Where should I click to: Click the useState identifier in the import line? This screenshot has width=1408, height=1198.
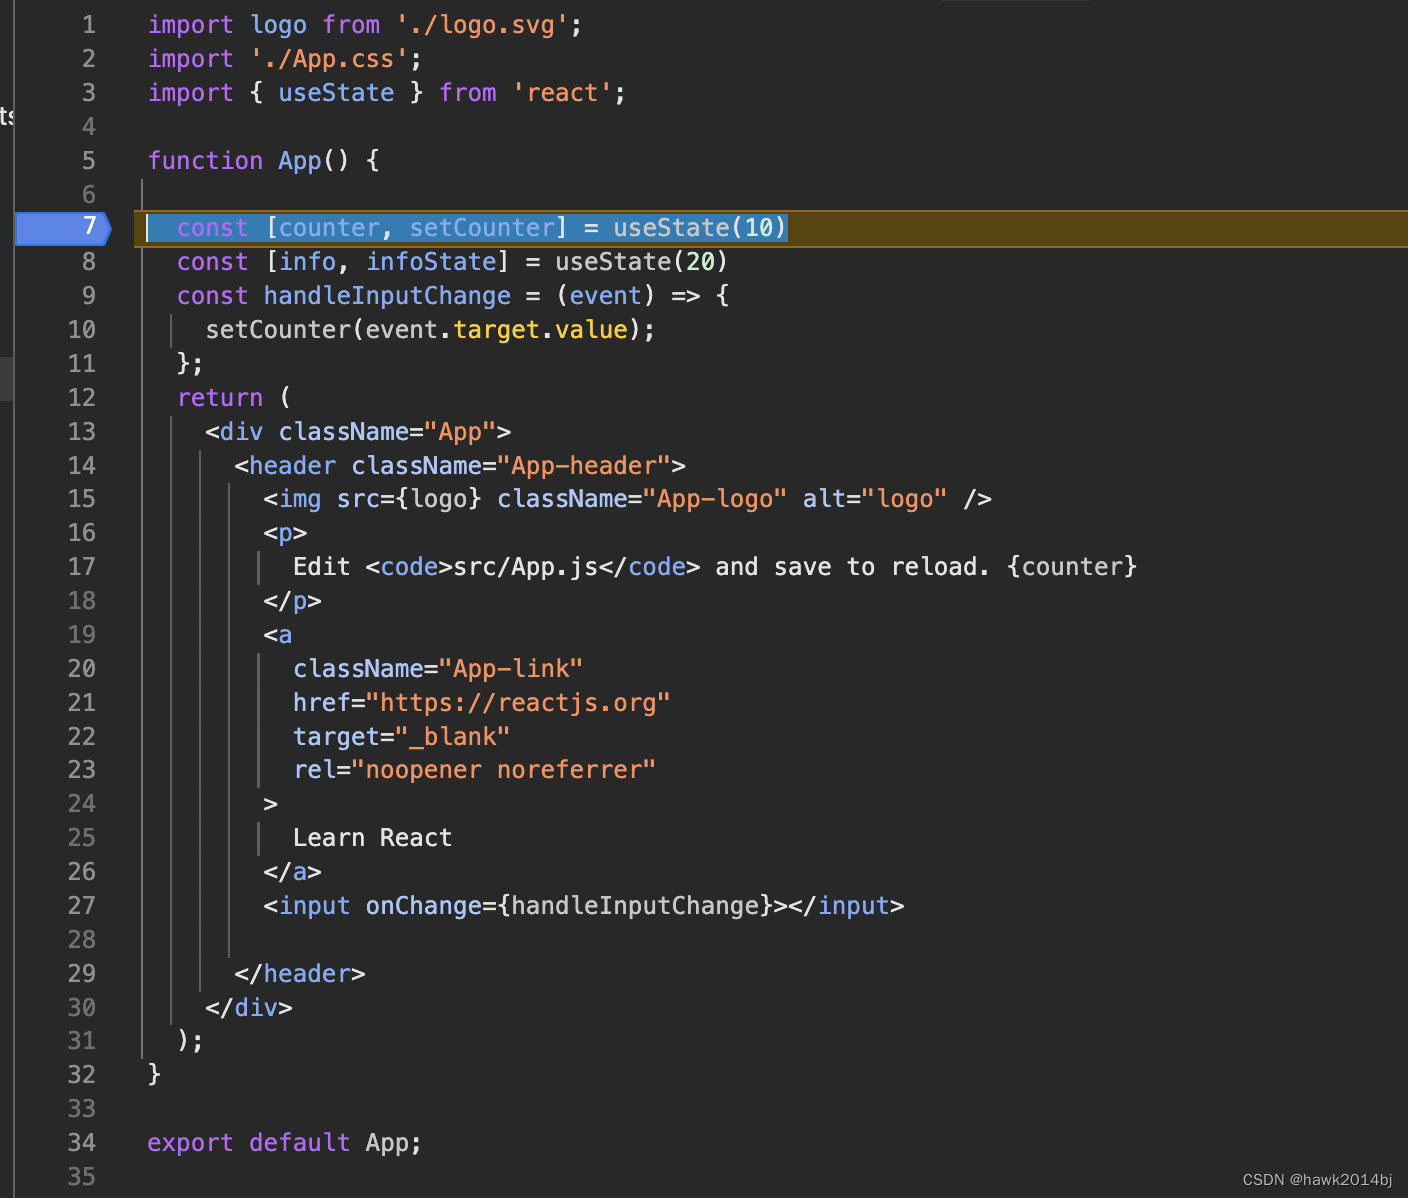(x=336, y=93)
